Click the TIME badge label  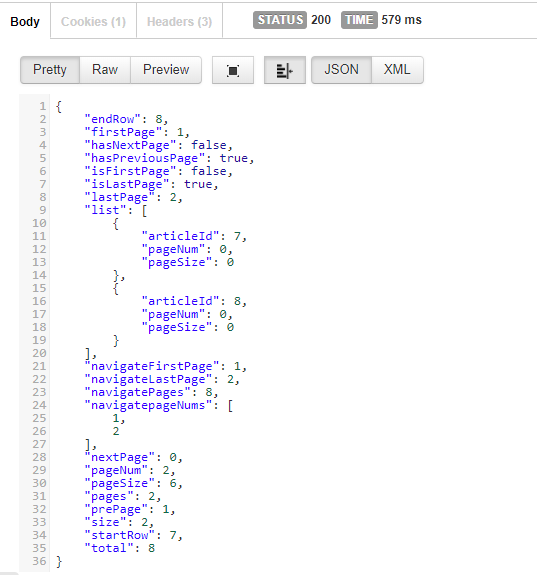point(359,20)
